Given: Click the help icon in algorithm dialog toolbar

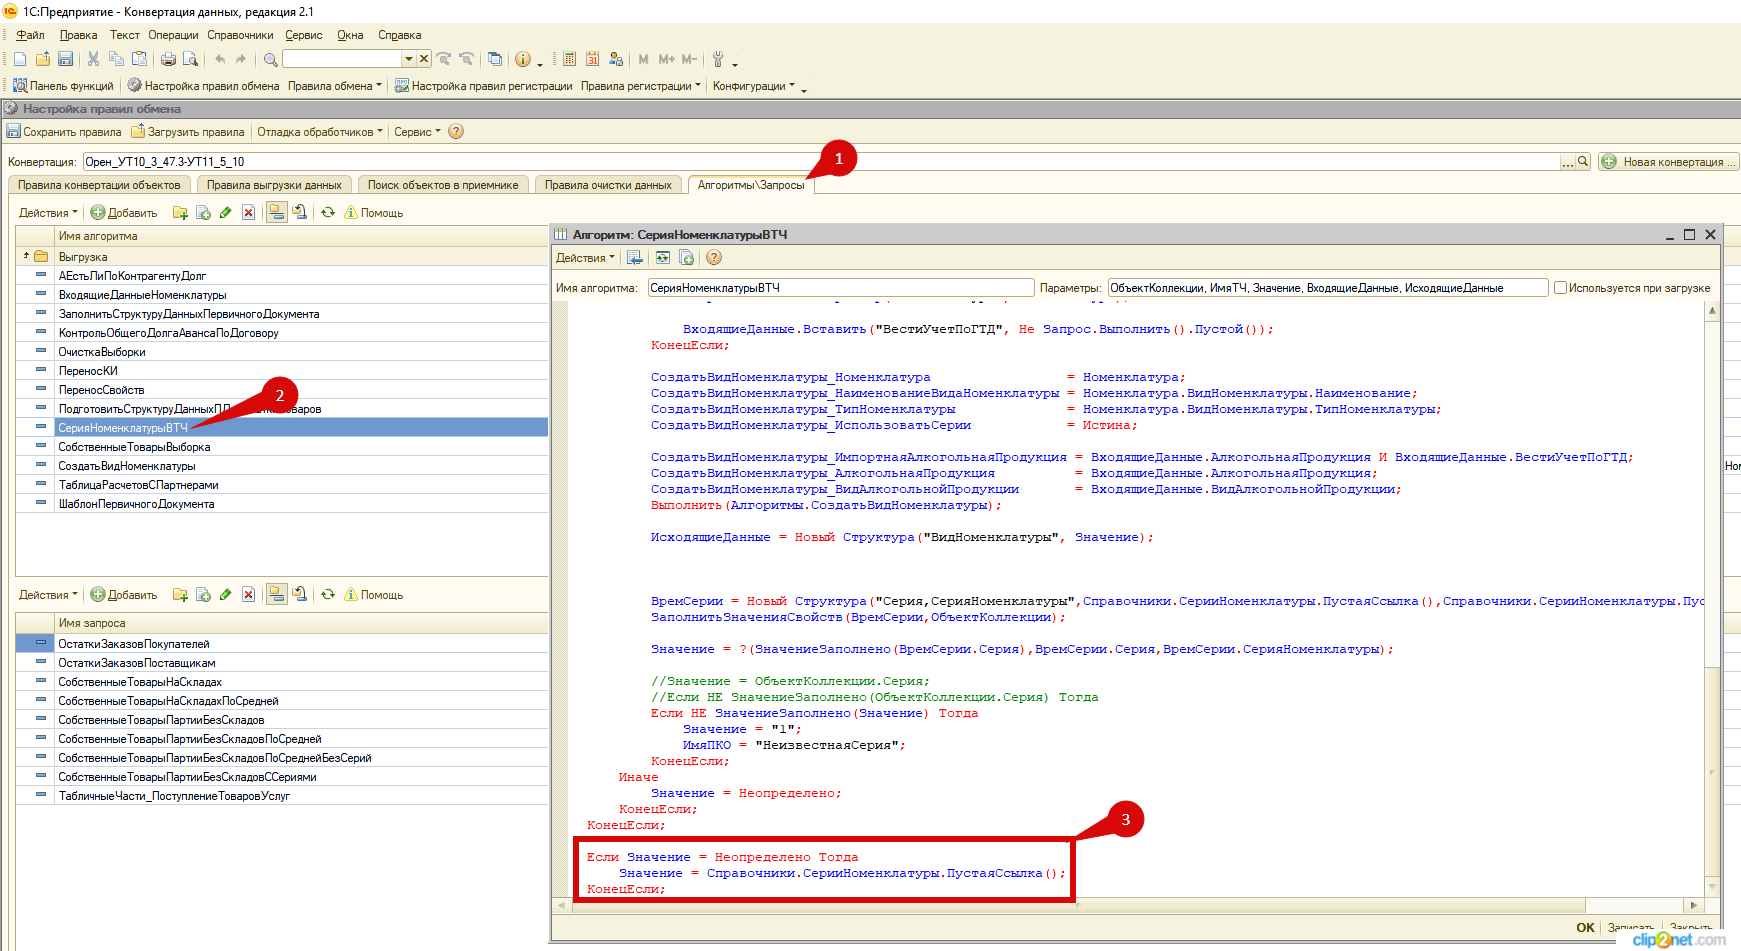Looking at the screenshot, I should [714, 258].
